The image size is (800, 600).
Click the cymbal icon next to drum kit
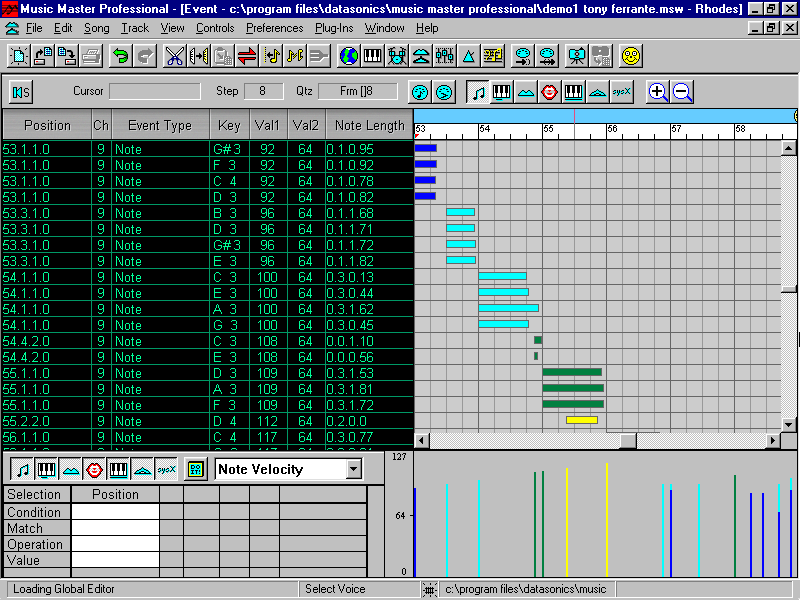[x=420, y=56]
